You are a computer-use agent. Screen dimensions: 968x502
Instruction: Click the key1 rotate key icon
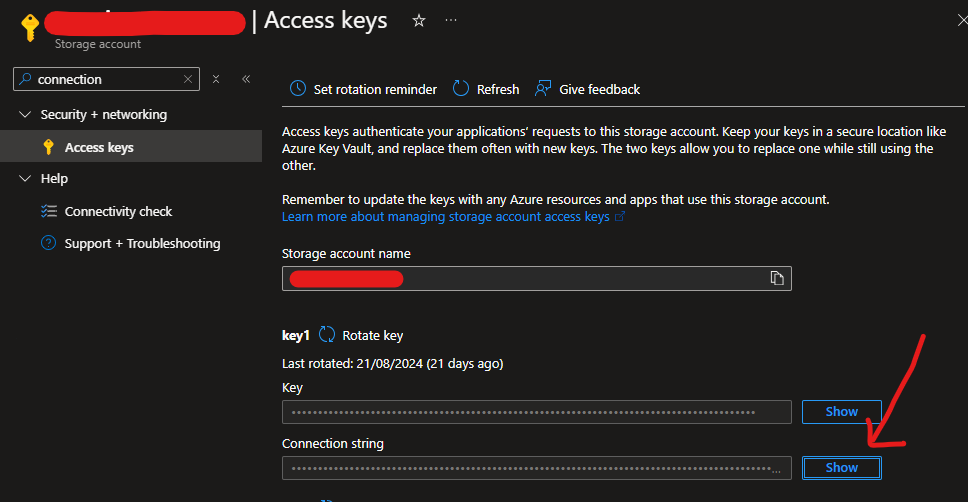tap(327, 336)
